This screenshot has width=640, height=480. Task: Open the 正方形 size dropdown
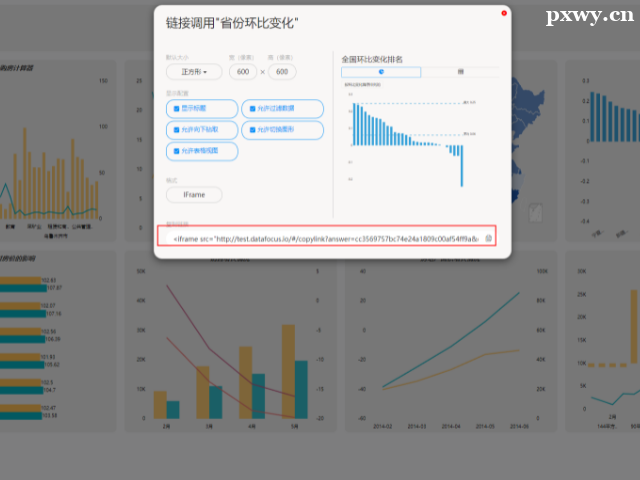click(x=194, y=72)
